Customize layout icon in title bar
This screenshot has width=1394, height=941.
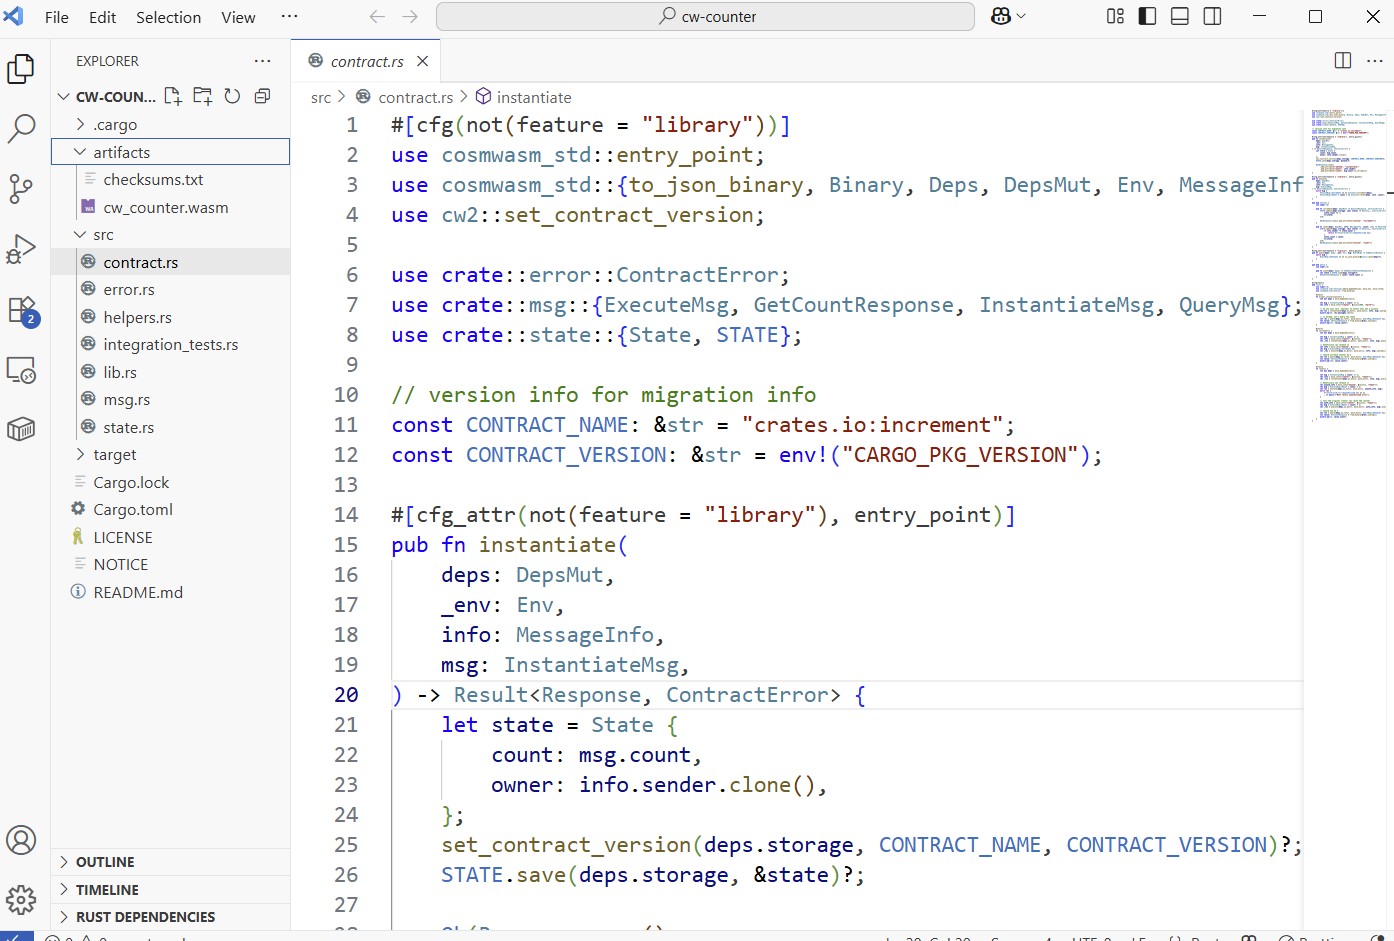click(x=1115, y=17)
